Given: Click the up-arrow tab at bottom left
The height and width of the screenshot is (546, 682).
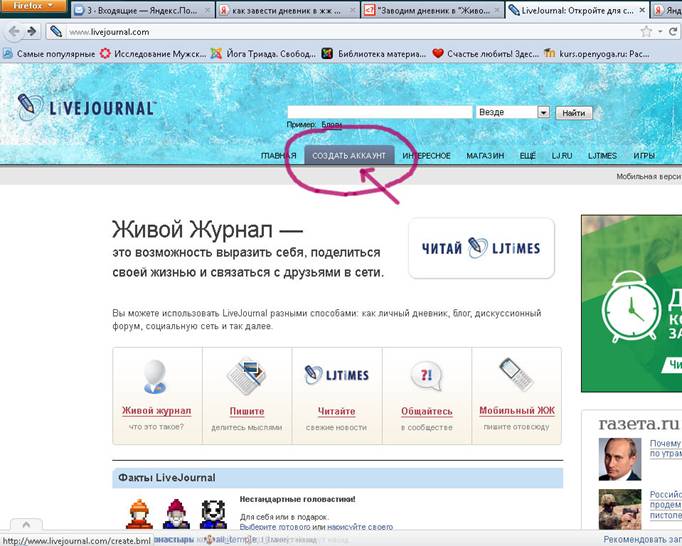Looking at the screenshot, I should 26,525.
